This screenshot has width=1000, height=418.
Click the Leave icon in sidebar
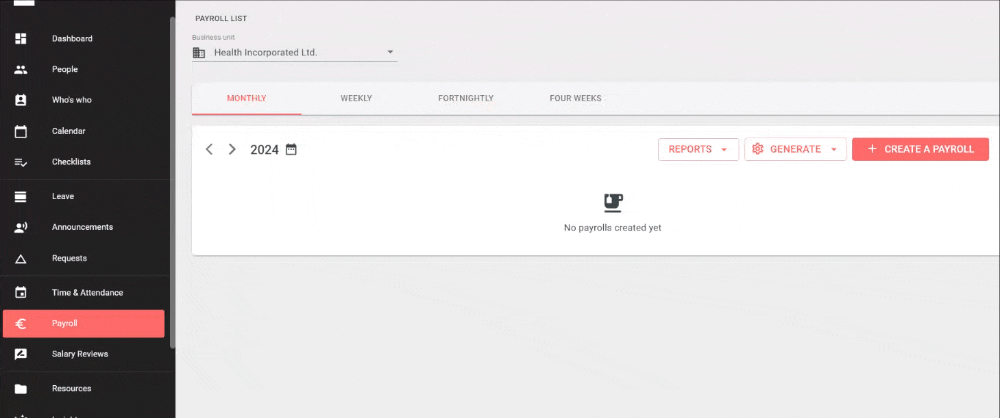pos(20,197)
